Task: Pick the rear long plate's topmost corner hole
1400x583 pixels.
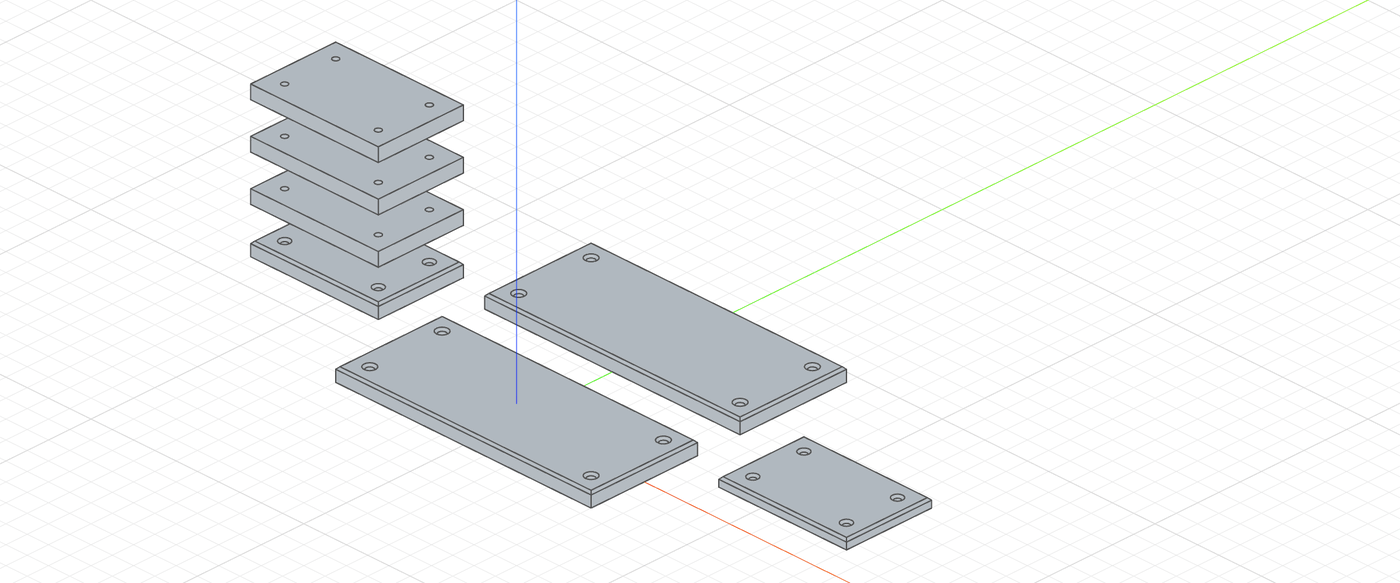Action: (x=591, y=258)
